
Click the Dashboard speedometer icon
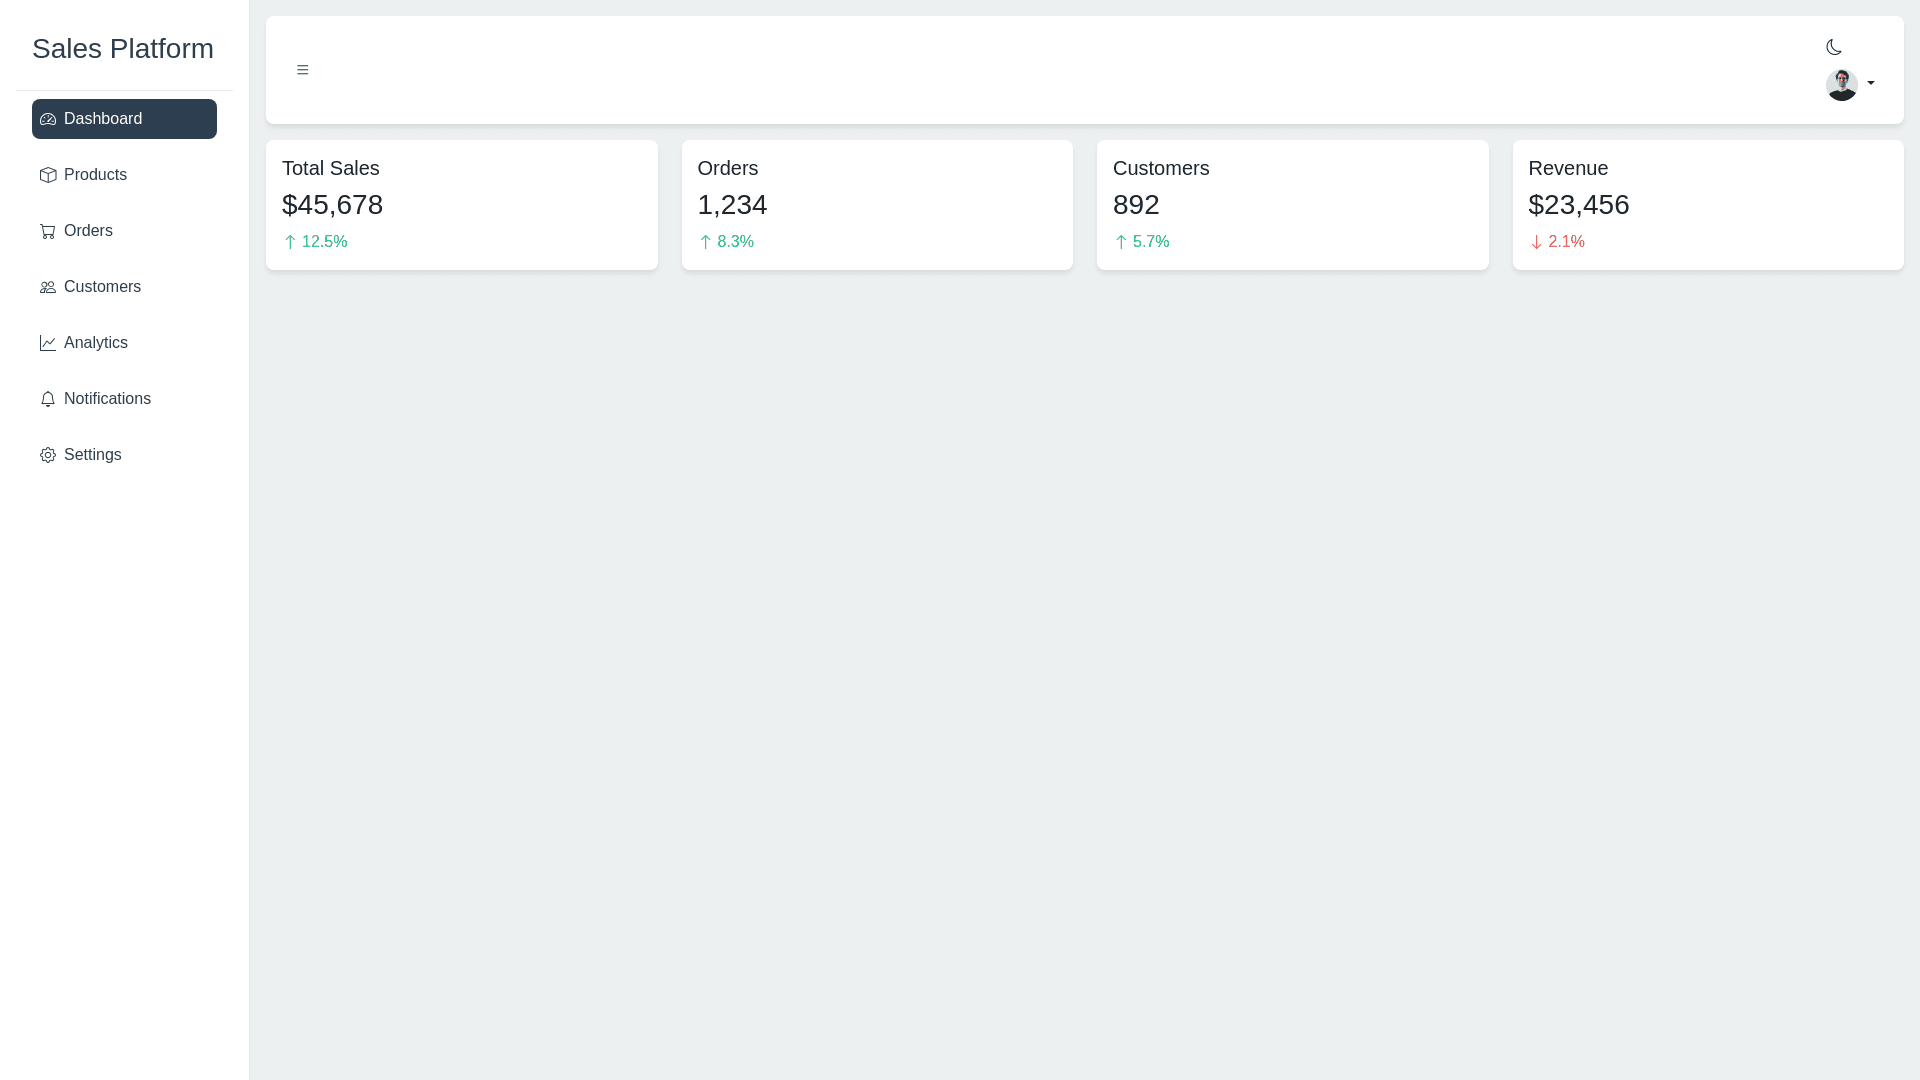(48, 119)
